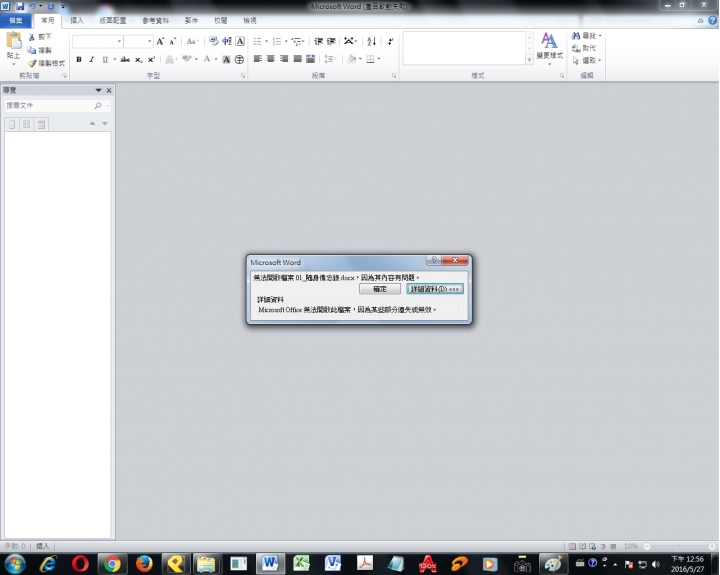Screen dimensions: 720x575
Task: Click the Undo arrow icon
Action: 33,6
